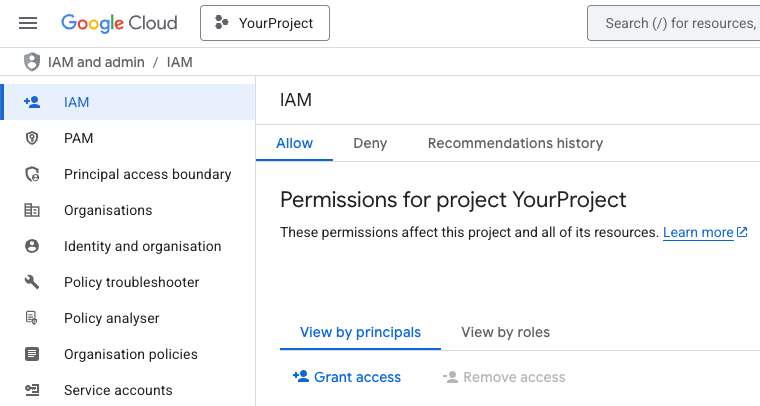Click the Grant access button

[x=347, y=377]
